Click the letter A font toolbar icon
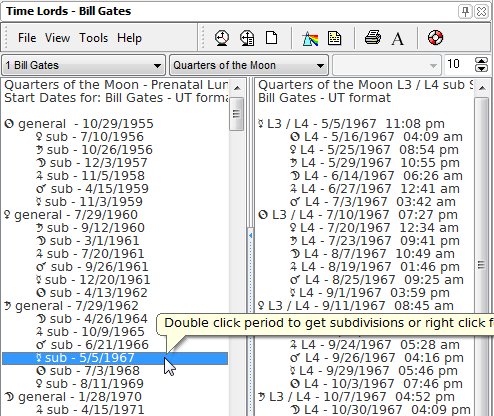Viewport: 494px width, 416px height. tap(397, 39)
